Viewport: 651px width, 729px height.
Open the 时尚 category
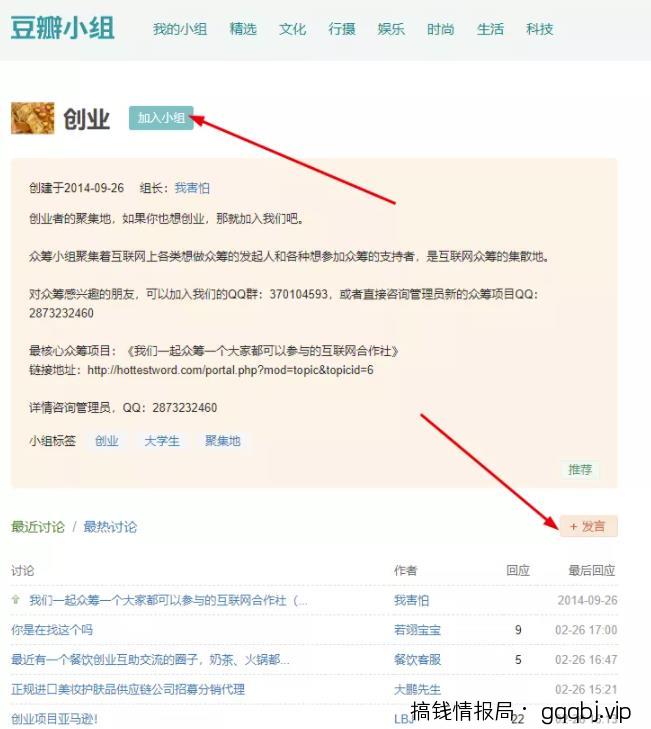point(440,29)
